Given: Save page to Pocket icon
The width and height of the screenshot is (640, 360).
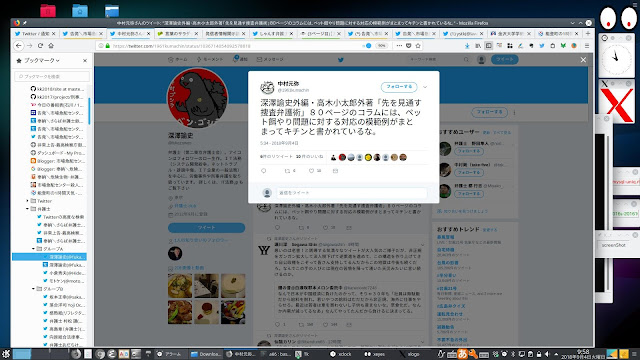Looking at the screenshot, I should (409, 46).
